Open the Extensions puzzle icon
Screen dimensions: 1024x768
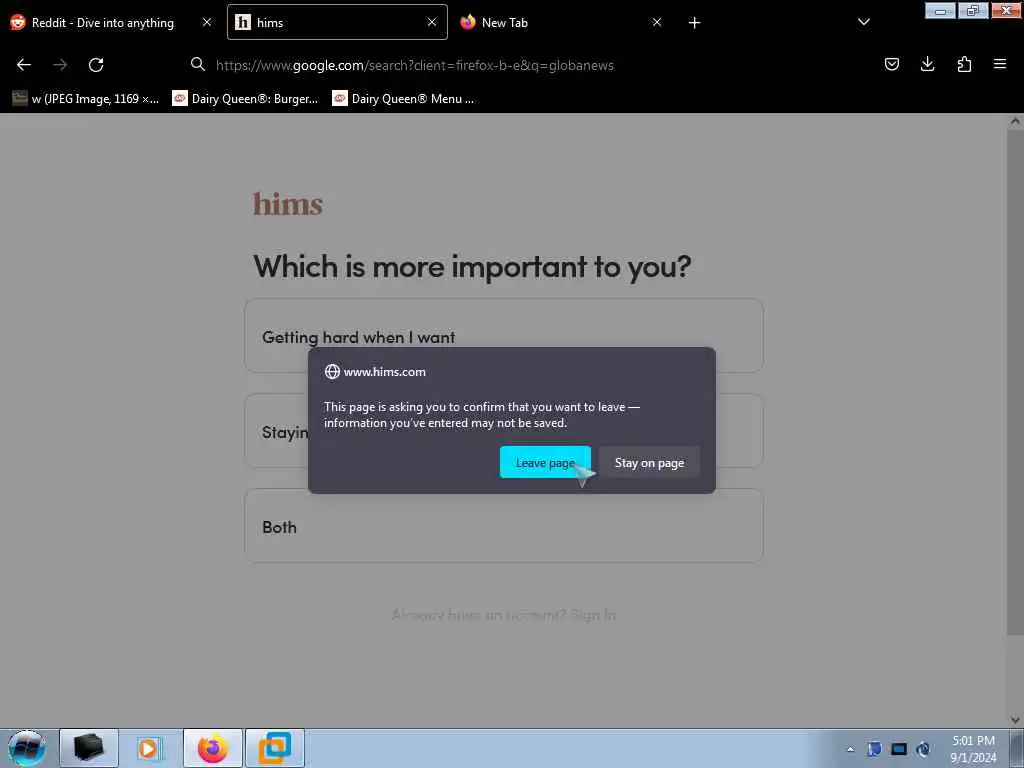(964, 64)
